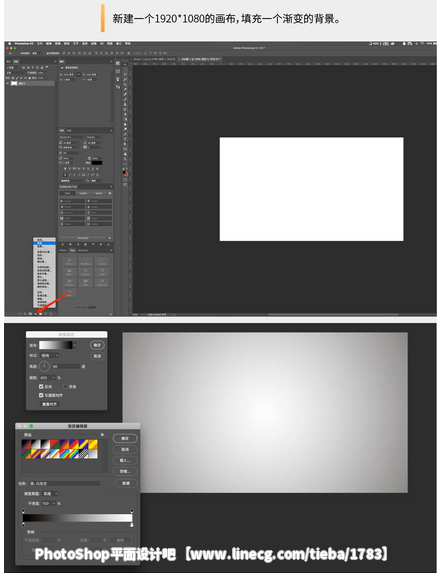This screenshot has height=573, width=443.
Task: Select the Black, White gradient preset
Action: [x=45, y=444]
